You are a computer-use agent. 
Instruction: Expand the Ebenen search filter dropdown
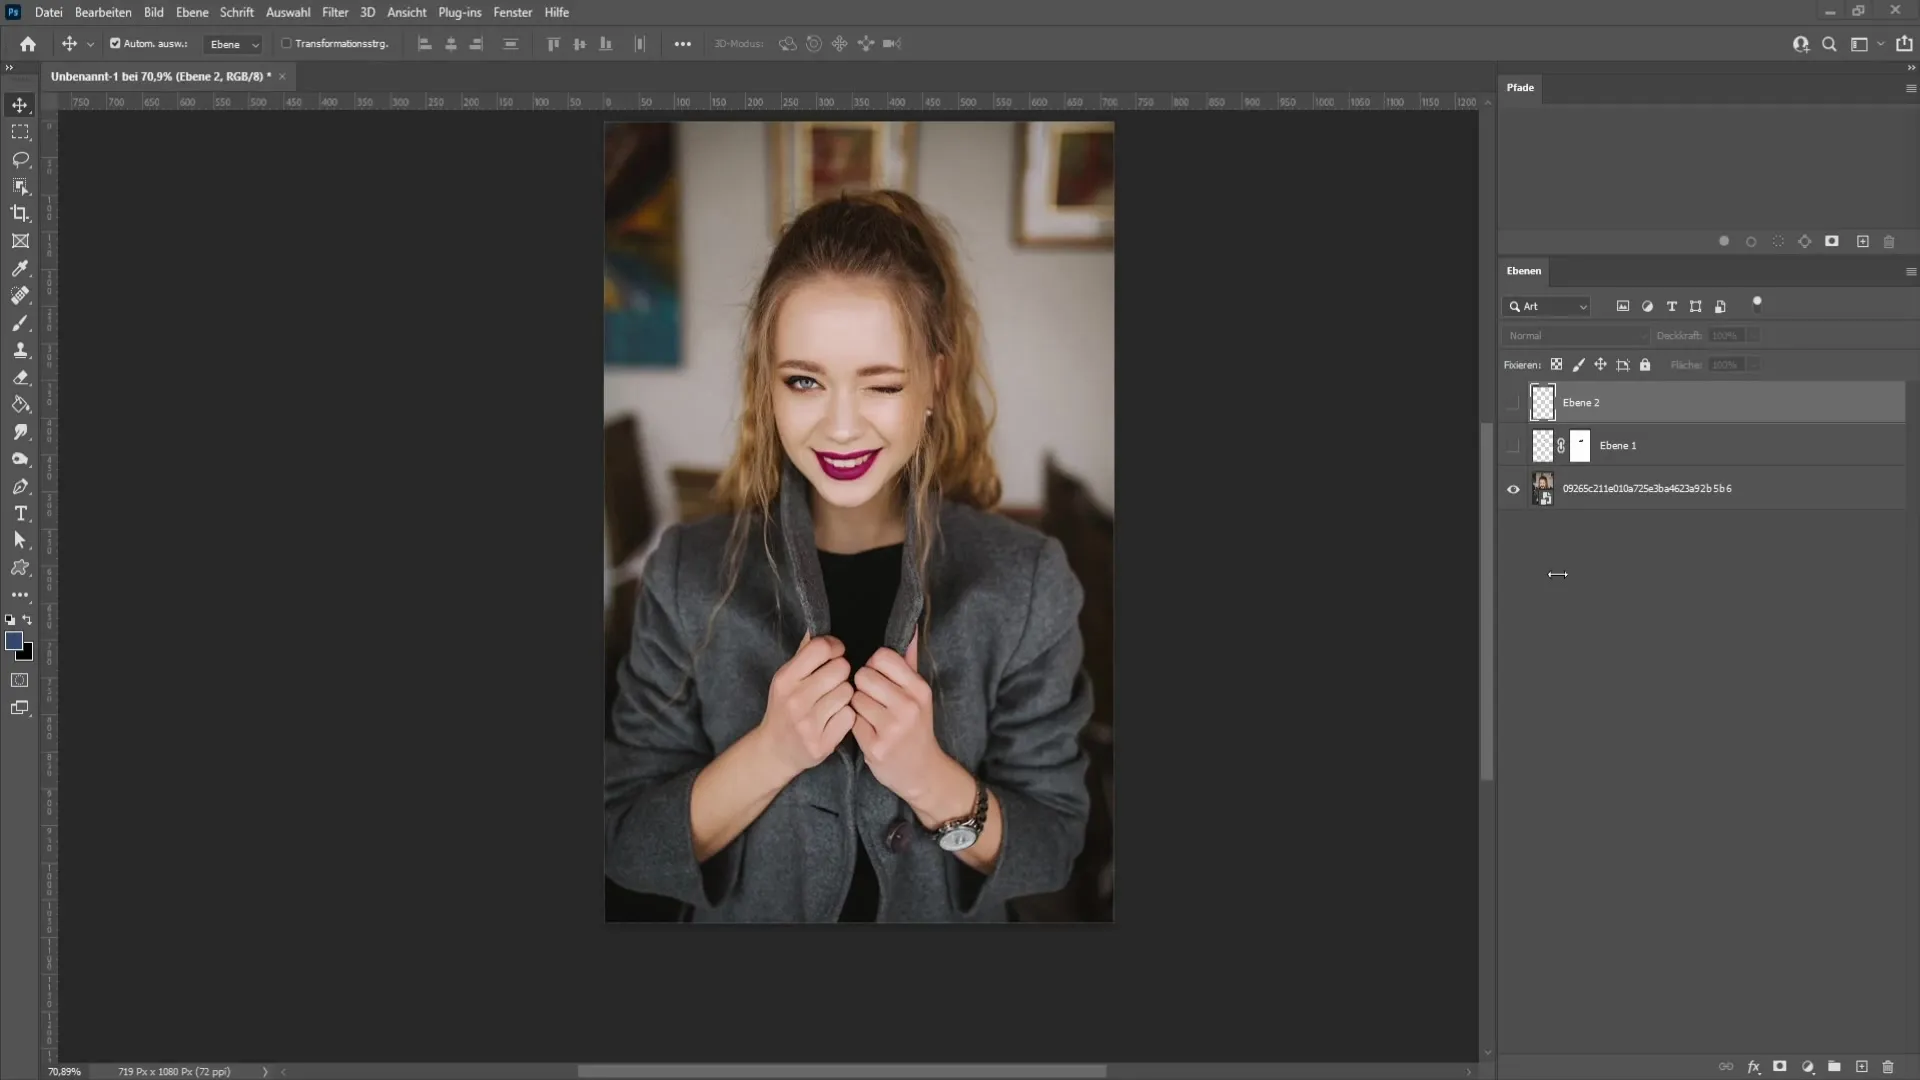pos(1582,306)
